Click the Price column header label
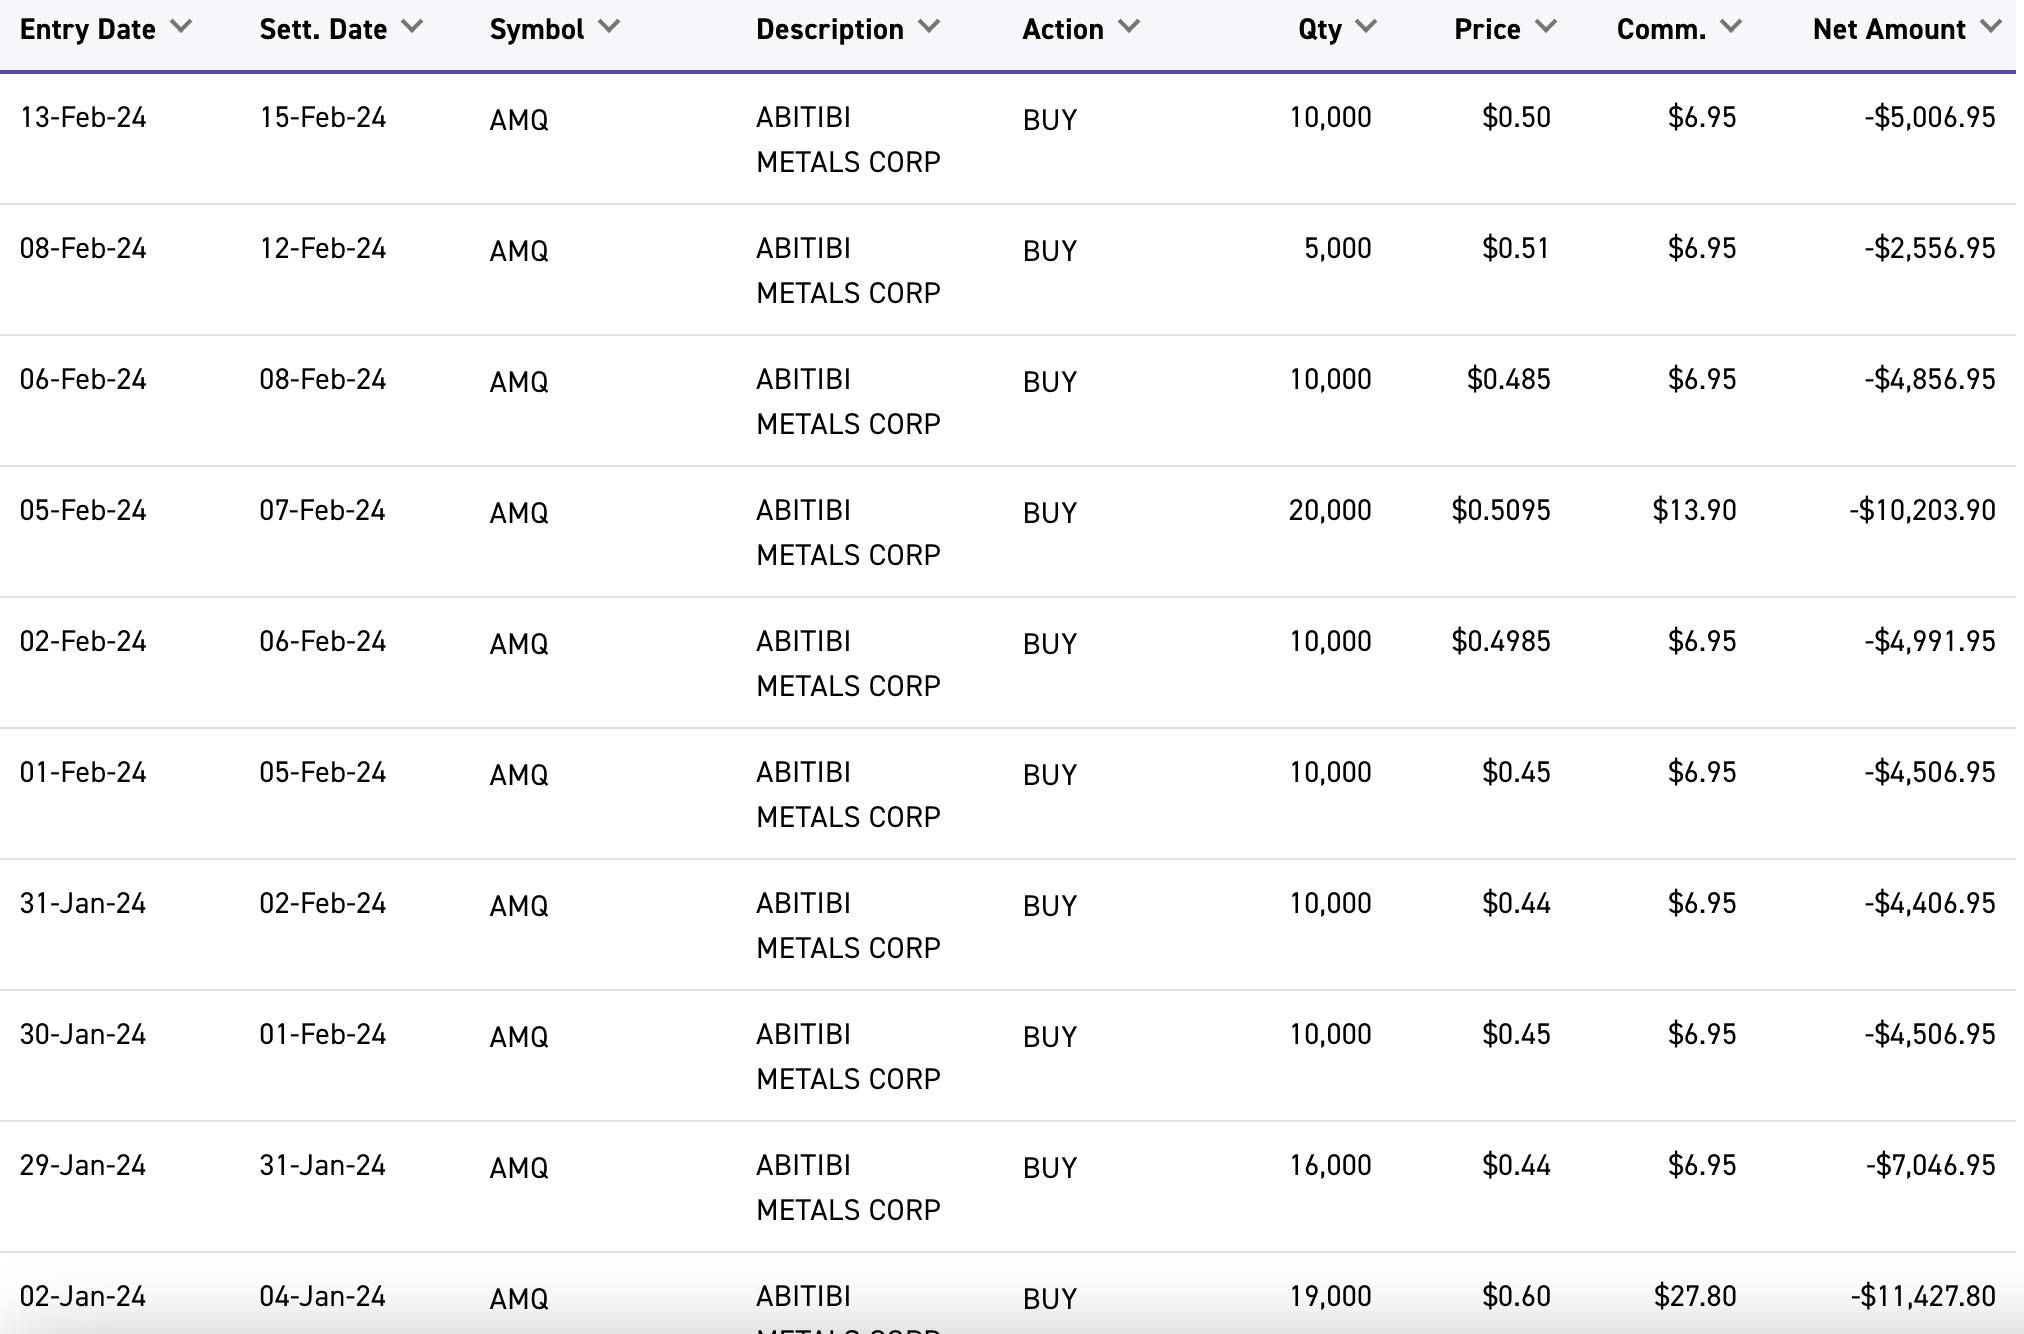The image size is (2024, 1334). point(1487,30)
